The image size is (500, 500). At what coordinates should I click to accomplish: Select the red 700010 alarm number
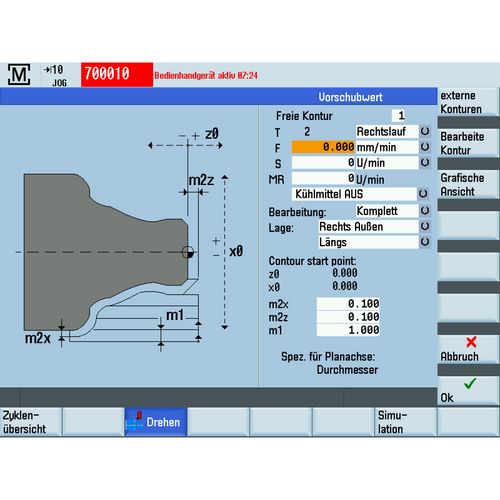click(x=117, y=74)
